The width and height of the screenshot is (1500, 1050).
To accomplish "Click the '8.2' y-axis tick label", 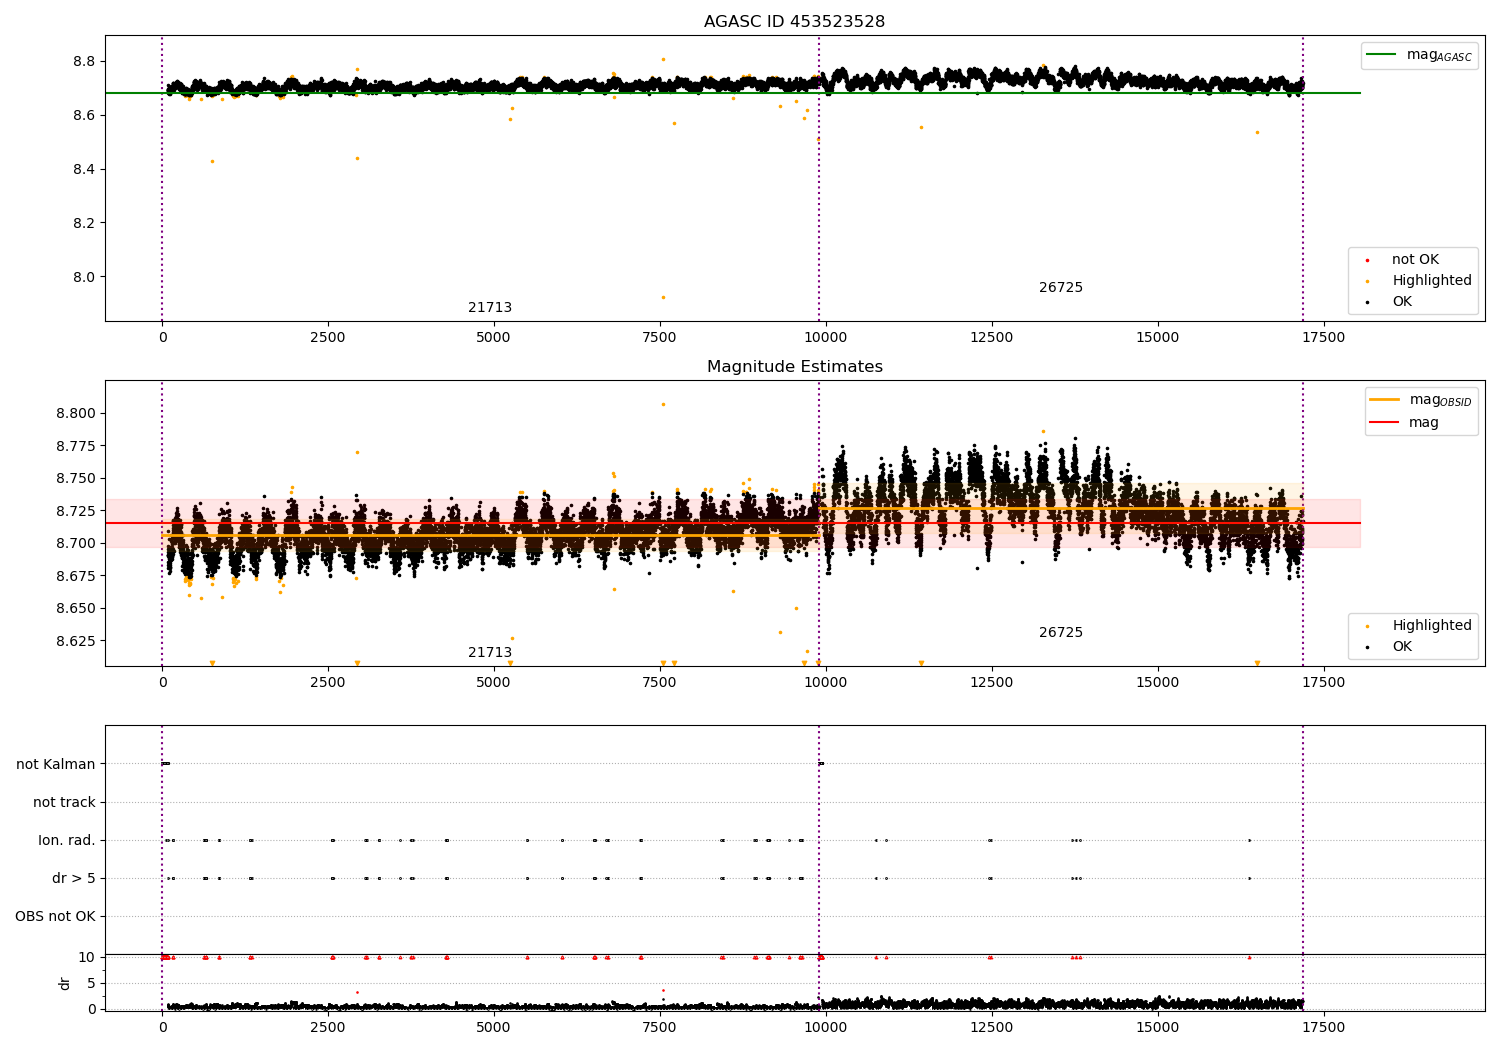I will point(84,224).
